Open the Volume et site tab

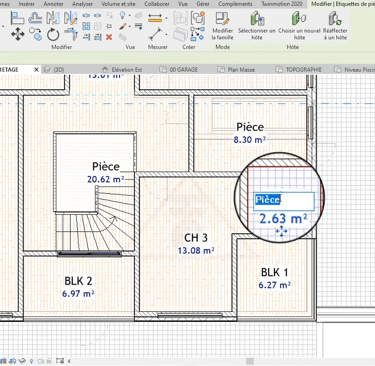[x=119, y=4]
